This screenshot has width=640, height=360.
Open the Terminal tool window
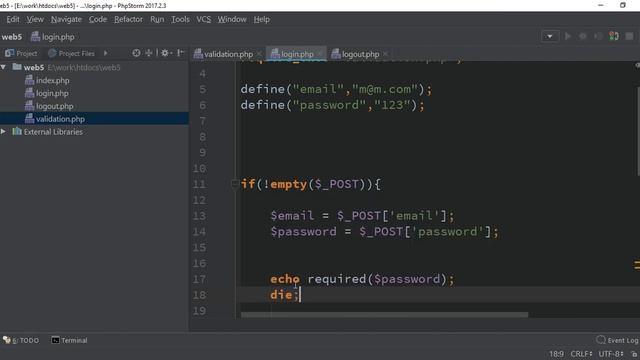[x=69, y=340]
